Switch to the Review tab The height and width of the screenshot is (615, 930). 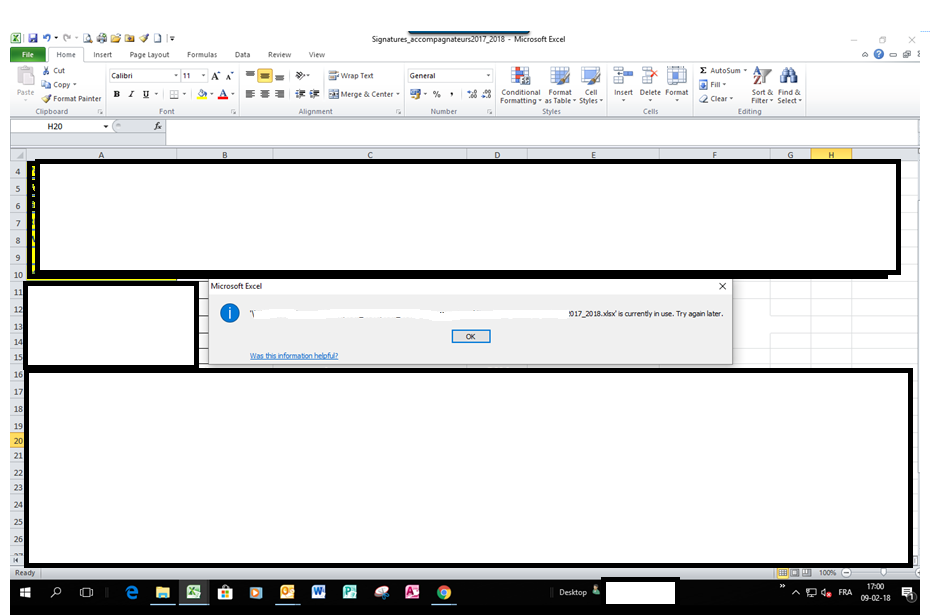tap(279, 55)
